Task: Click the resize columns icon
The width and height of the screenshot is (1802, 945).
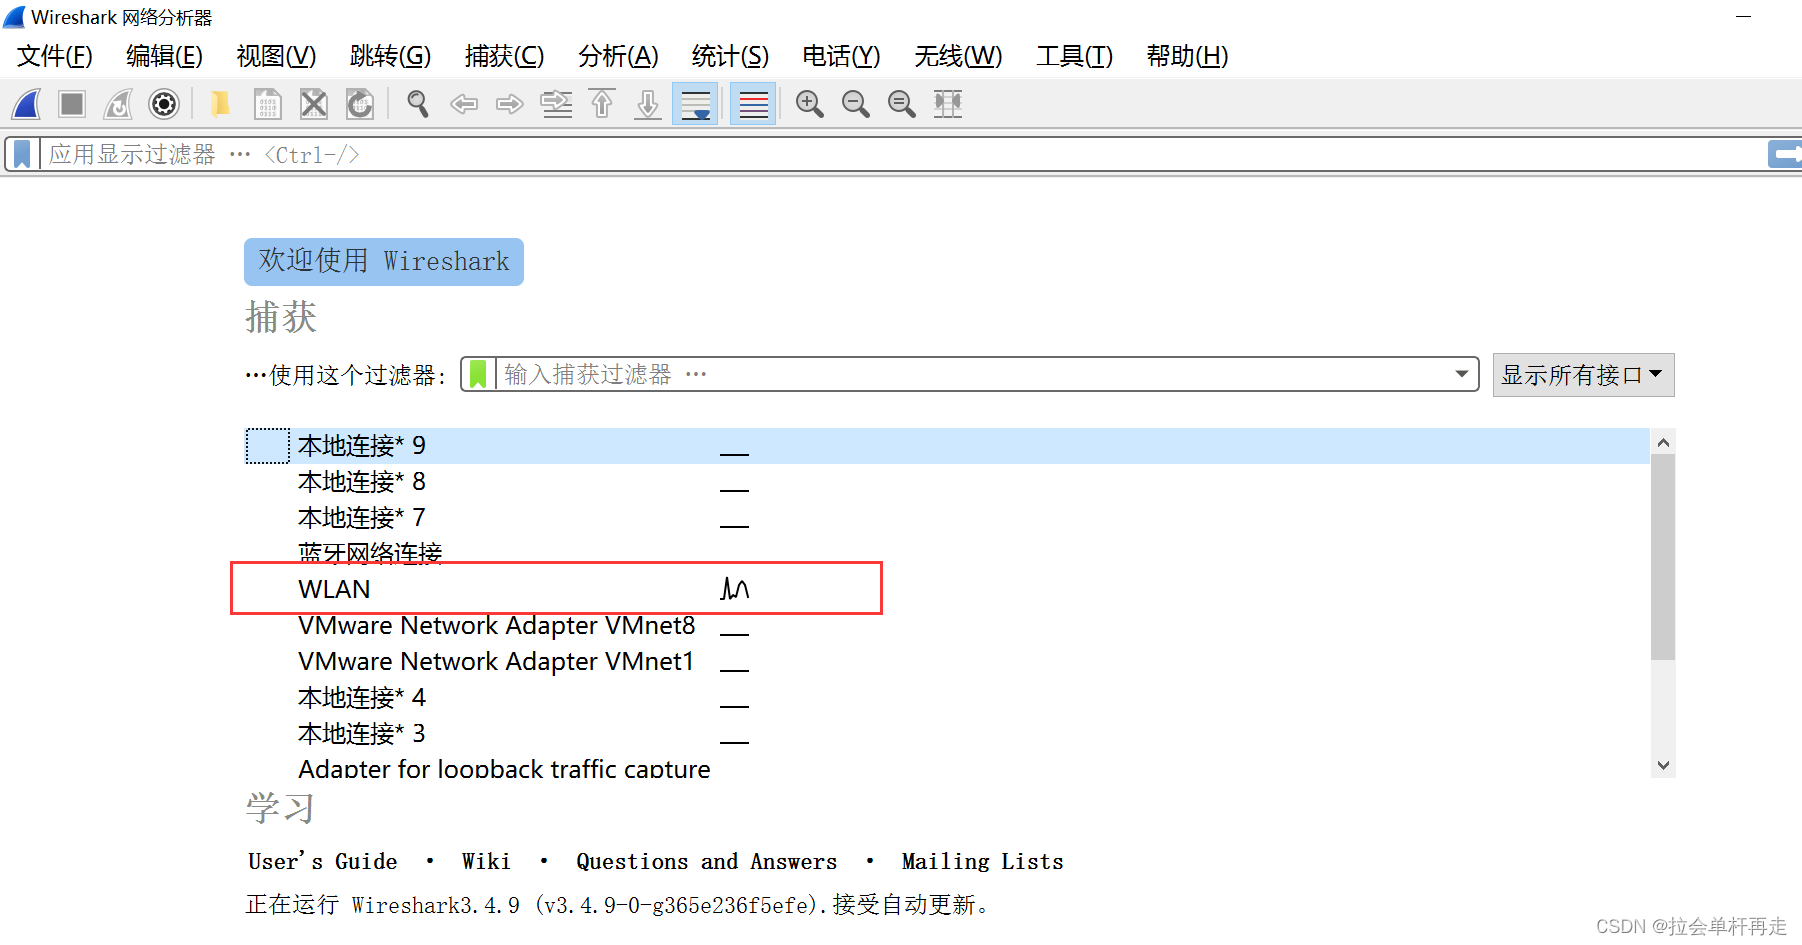Action: [x=948, y=104]
